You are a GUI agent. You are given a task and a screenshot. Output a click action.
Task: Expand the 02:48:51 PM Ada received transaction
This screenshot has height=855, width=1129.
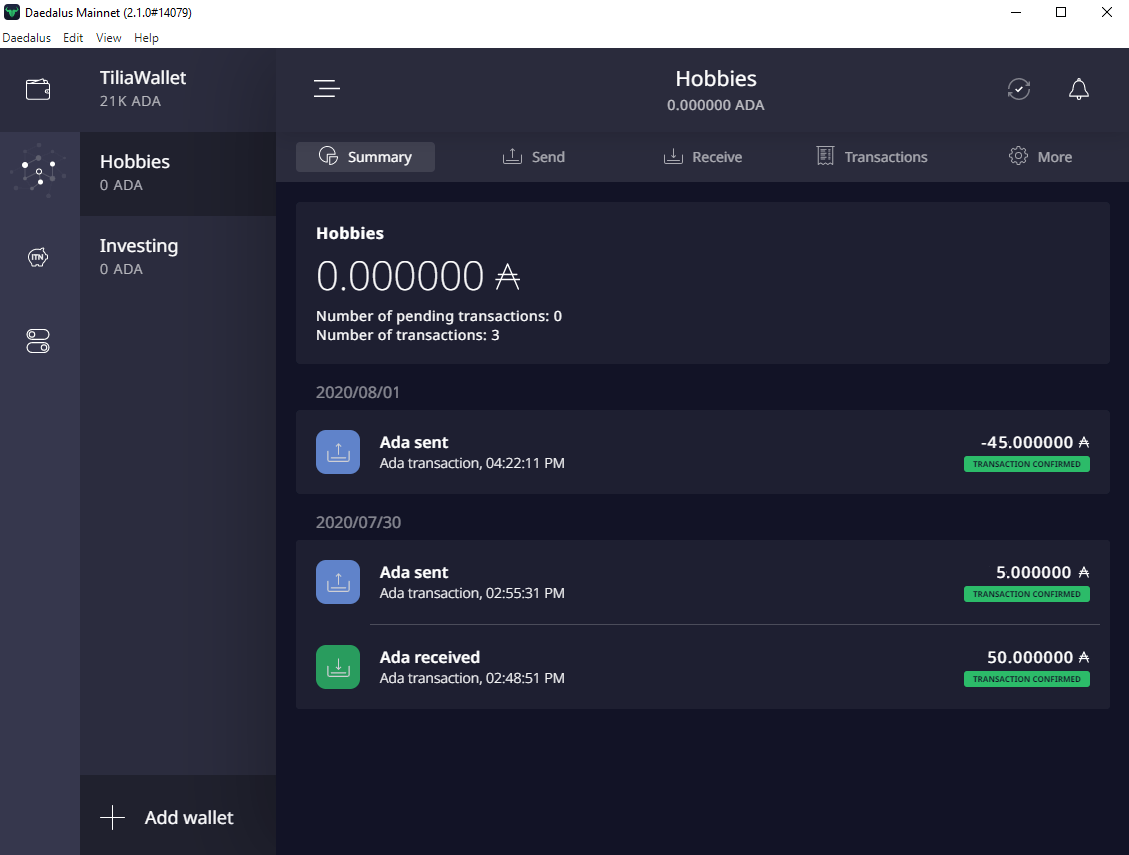point(703,667)
